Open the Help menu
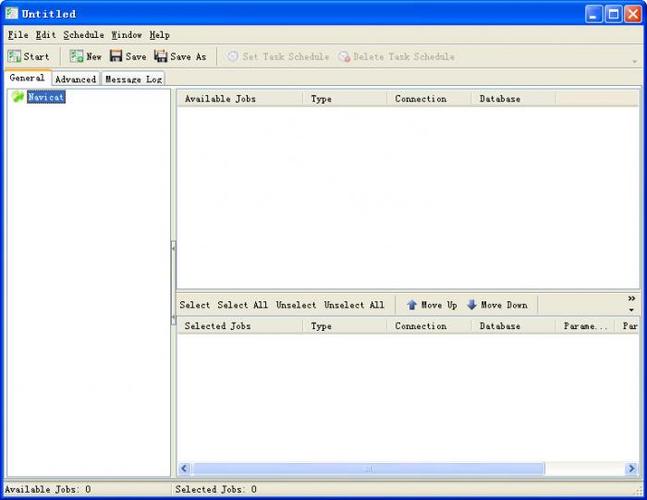 [x=160, y=35]
